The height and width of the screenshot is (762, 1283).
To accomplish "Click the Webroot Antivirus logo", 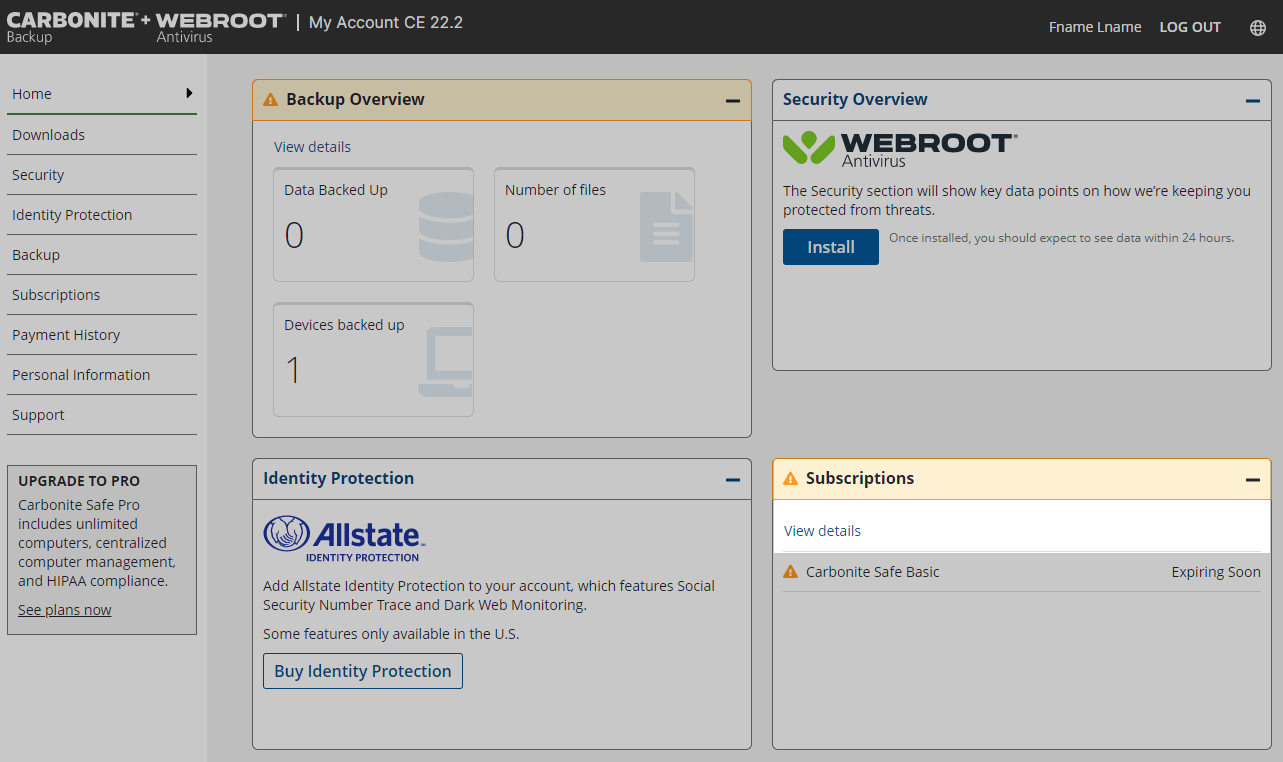I will [900, 149].
